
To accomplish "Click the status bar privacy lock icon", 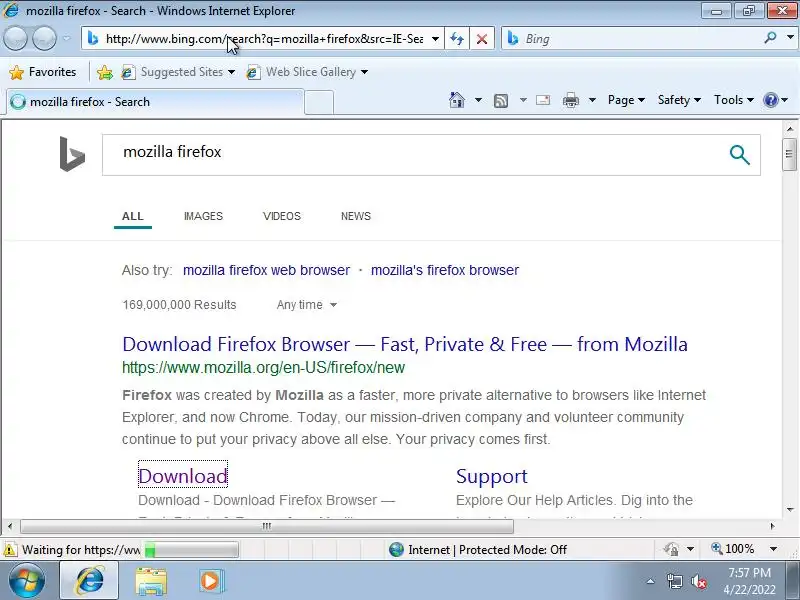I will pos(671,549).
